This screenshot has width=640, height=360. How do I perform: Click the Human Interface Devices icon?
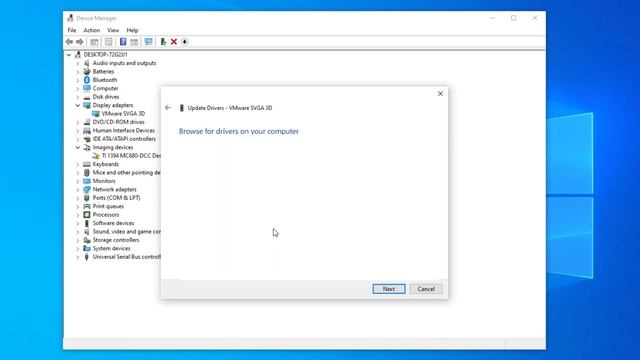pyautogui.click(x=87, y=131)
